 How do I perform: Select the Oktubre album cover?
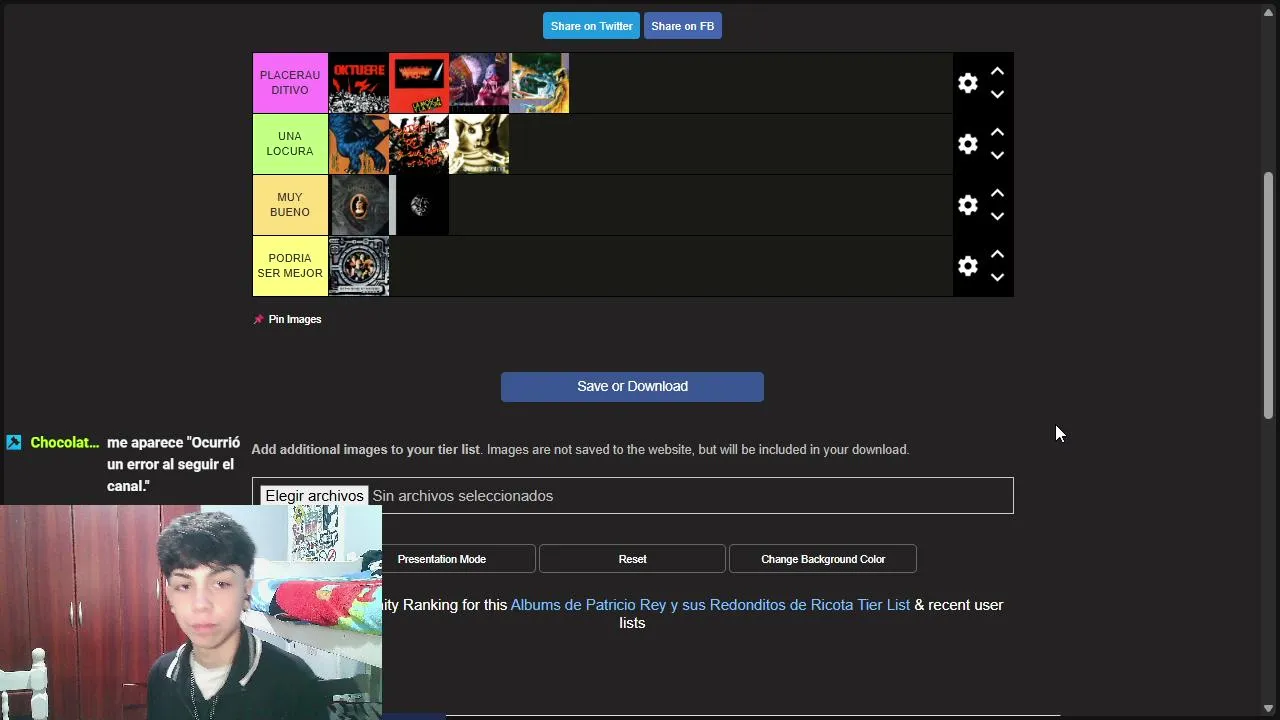click(359, 83)
